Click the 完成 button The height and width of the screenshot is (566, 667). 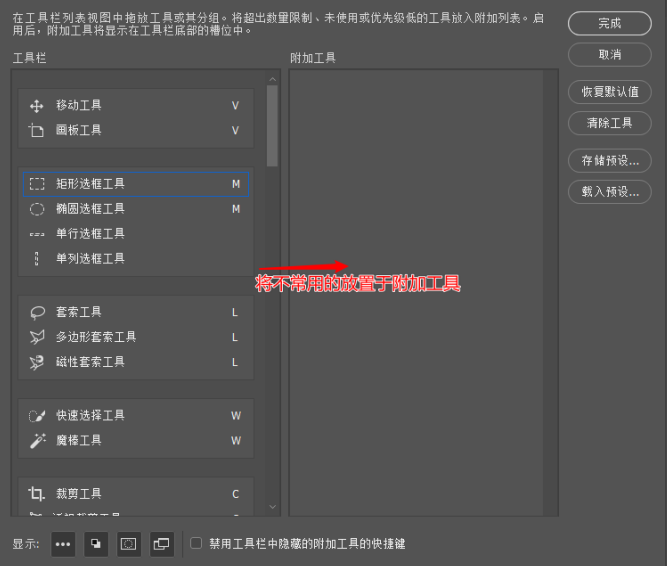point(610,23)
